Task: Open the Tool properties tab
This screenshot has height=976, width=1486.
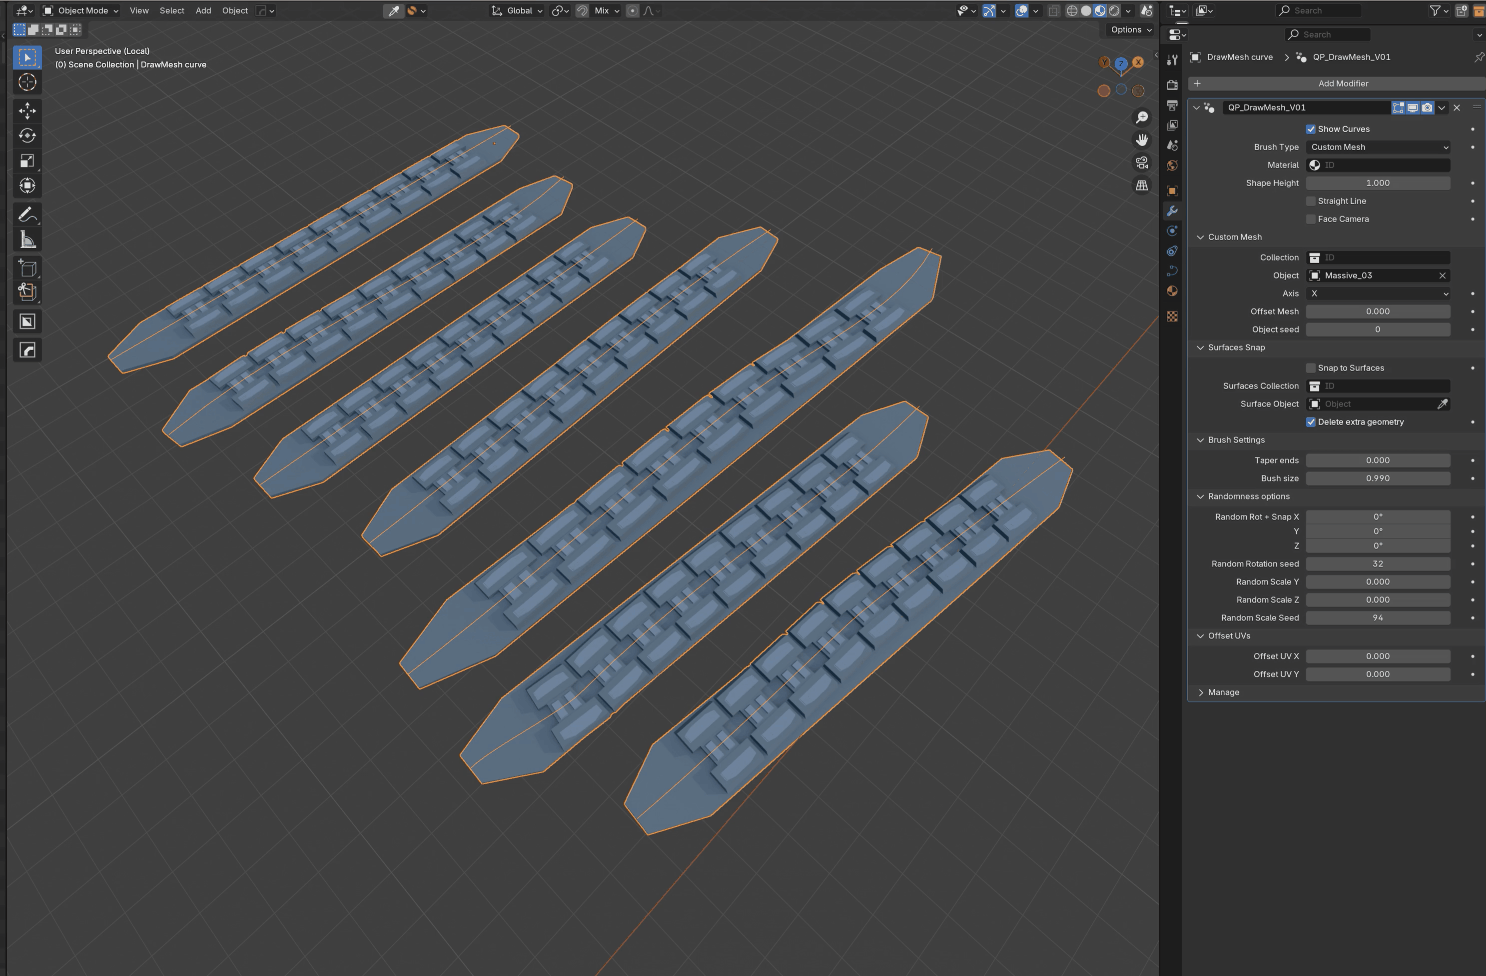Action: coord(1172,59)
